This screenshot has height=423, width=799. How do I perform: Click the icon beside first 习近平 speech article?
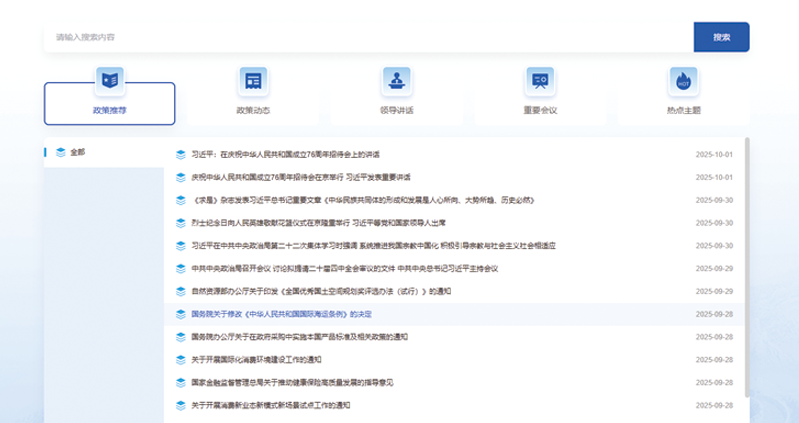pos(181,154)
